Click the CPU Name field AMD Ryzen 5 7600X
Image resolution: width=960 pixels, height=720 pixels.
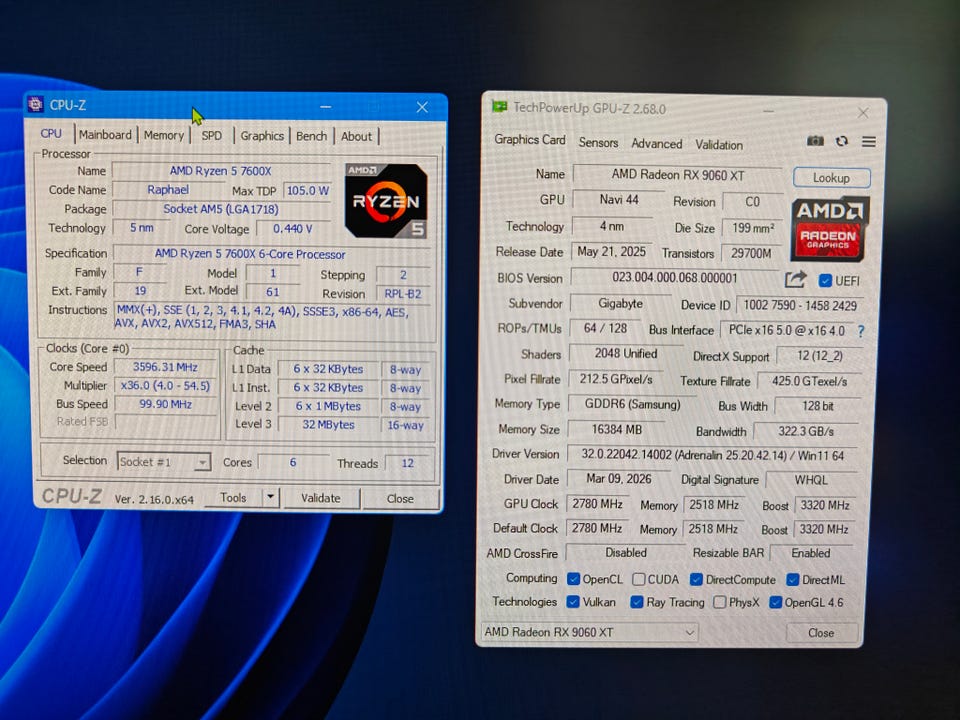tap(220, 171)
